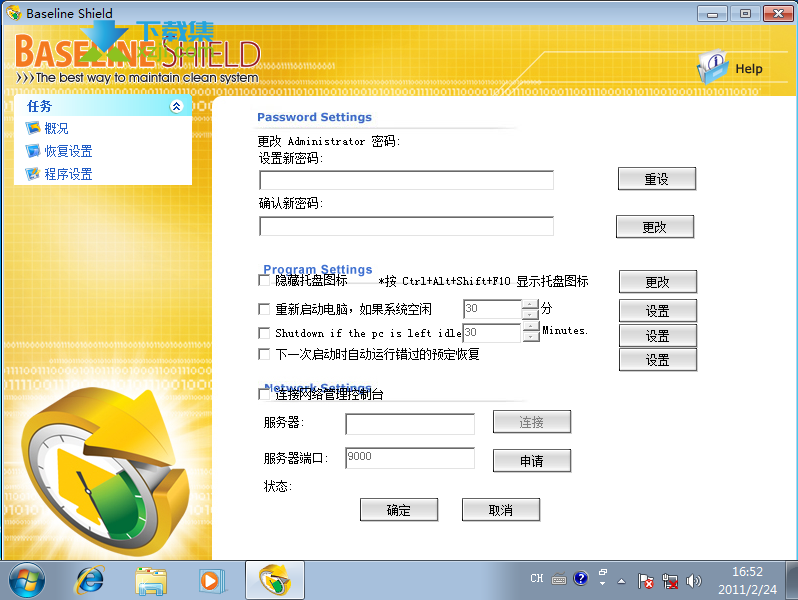Decrease restart idle minutes with down arrow
The width and height of the screenshot is (798, 600).
point(530,314)
